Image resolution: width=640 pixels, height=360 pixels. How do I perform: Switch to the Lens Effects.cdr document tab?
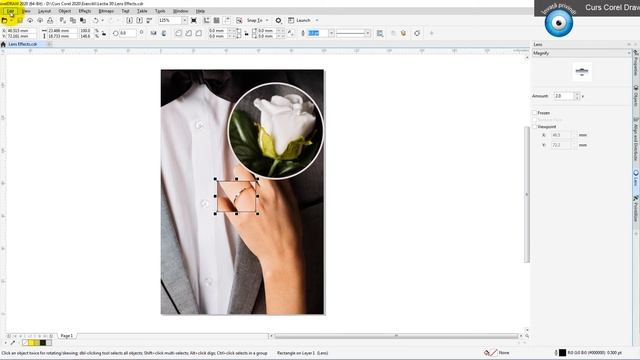click(23, 44)
